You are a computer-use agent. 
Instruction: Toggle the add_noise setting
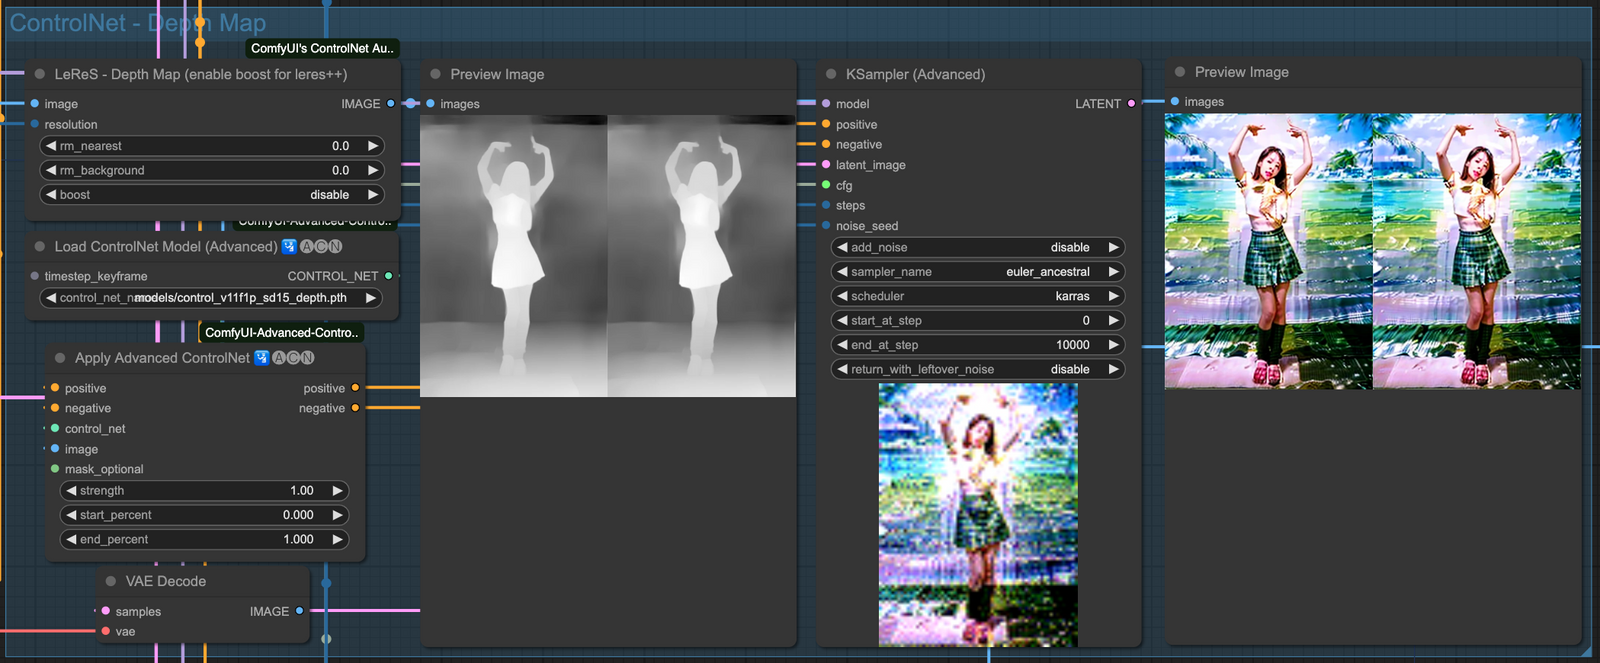coord(977,248)
